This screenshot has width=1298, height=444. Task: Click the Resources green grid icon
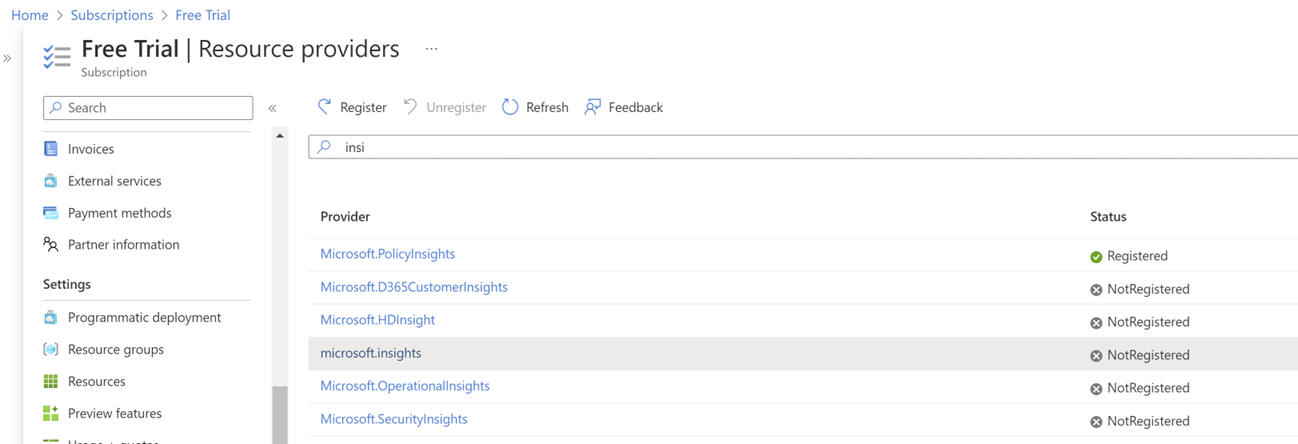pos(51,381)
